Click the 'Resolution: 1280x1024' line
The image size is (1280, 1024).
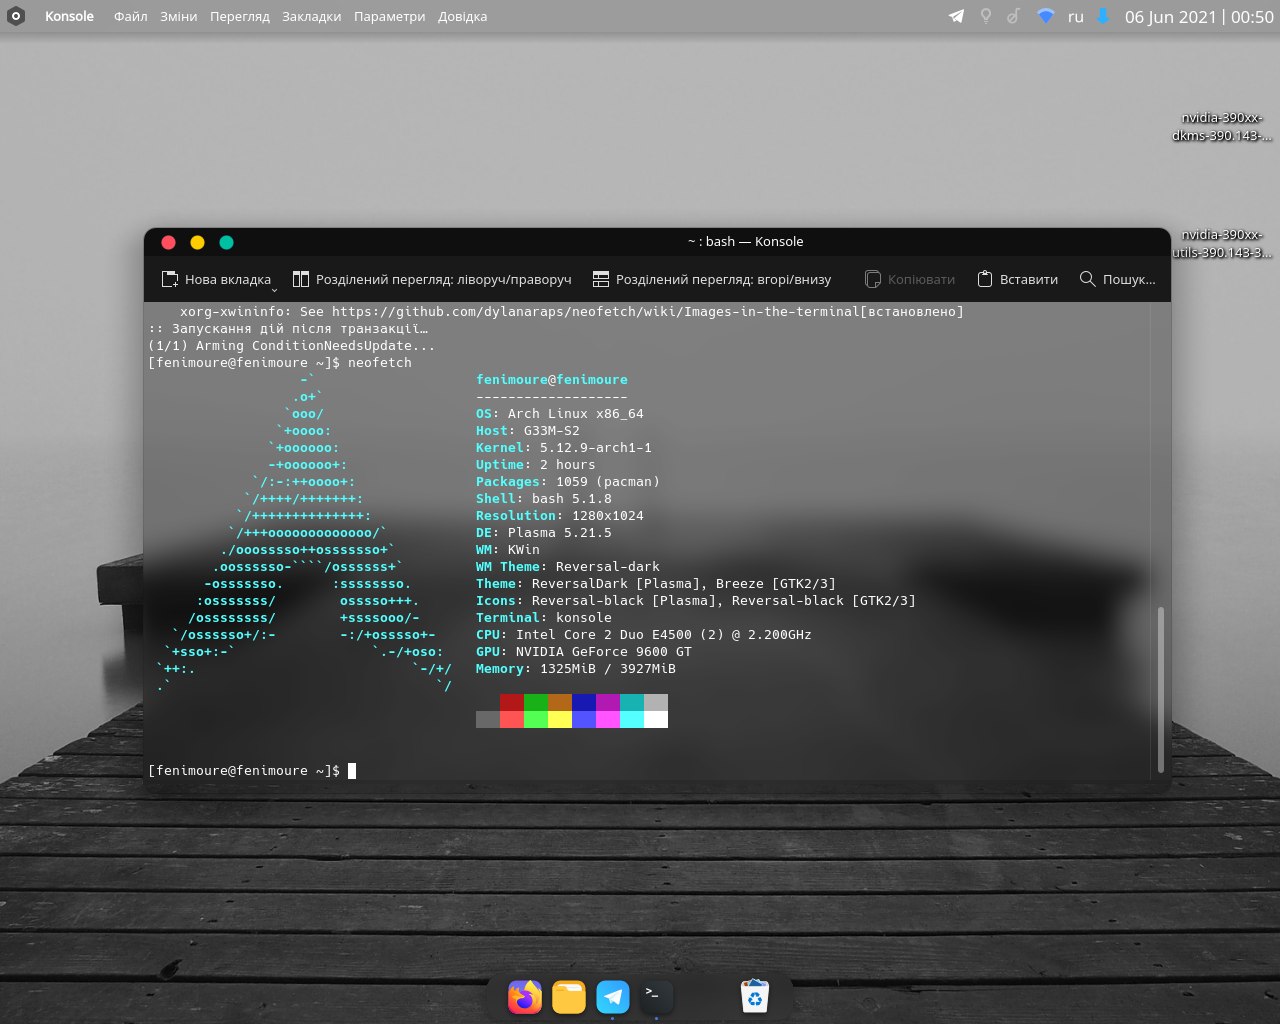[560, 516]
